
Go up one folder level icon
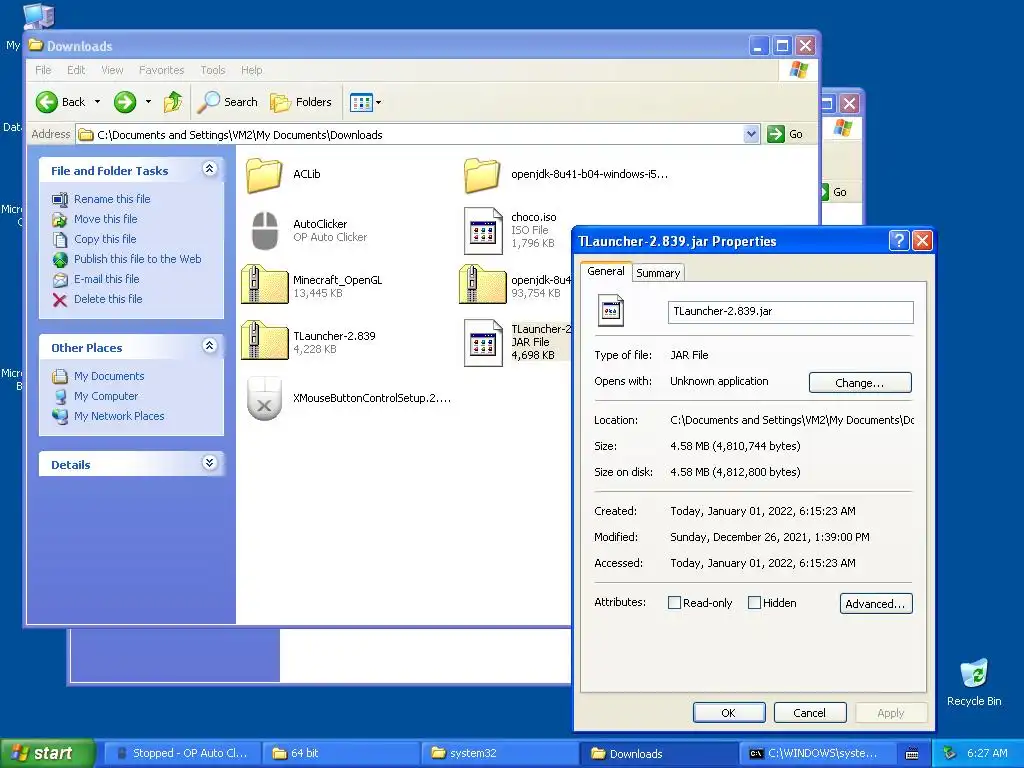pos(173,102)
